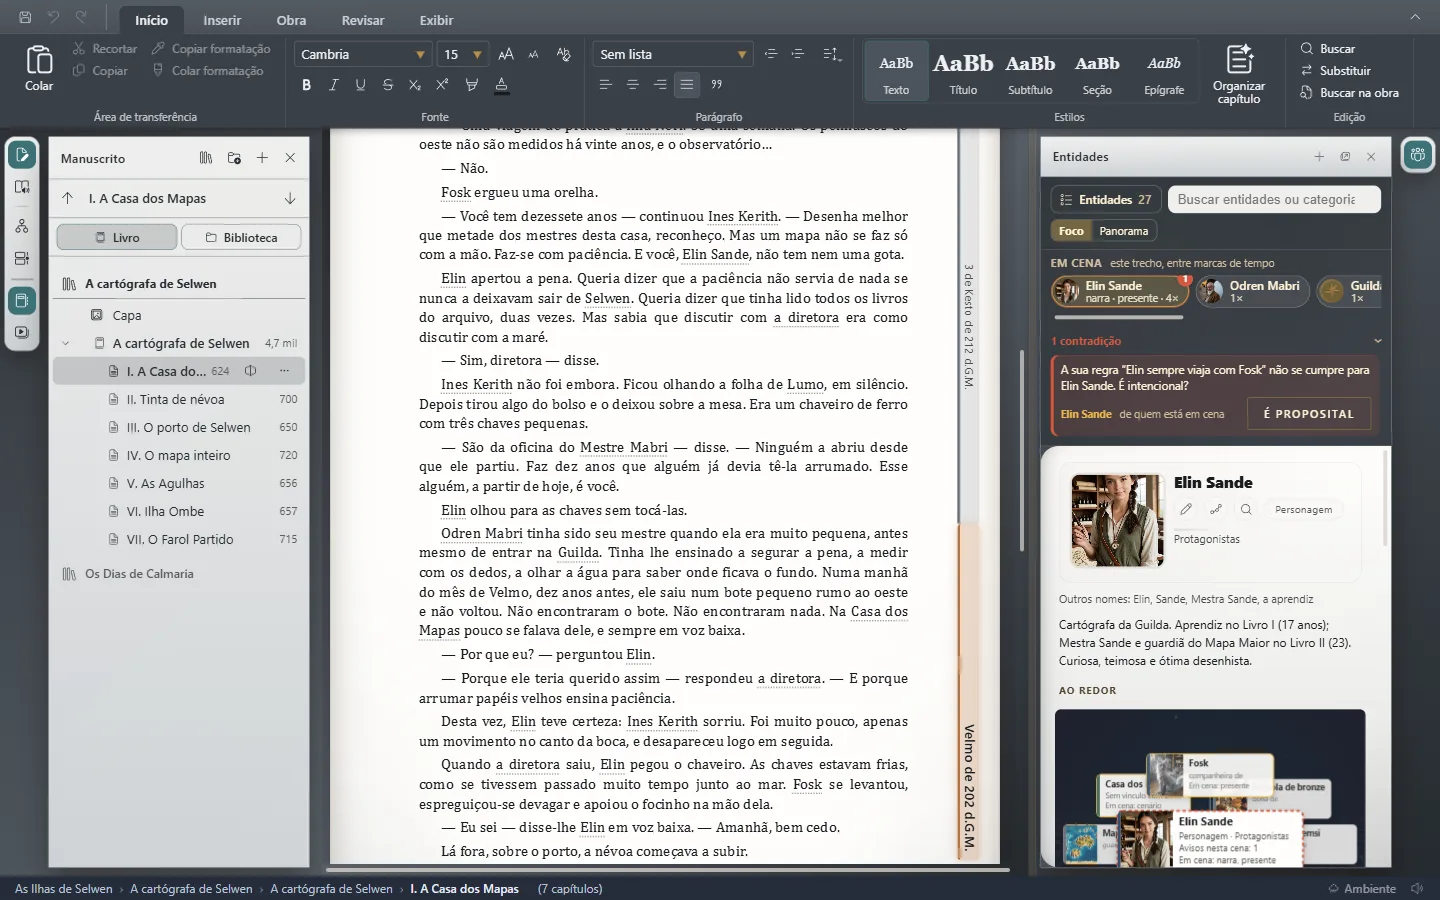The width and height of the screenshot is (1440, 900).
Task: Open the Sem lista list-style dropdown
Action: (x=673, y=55)
